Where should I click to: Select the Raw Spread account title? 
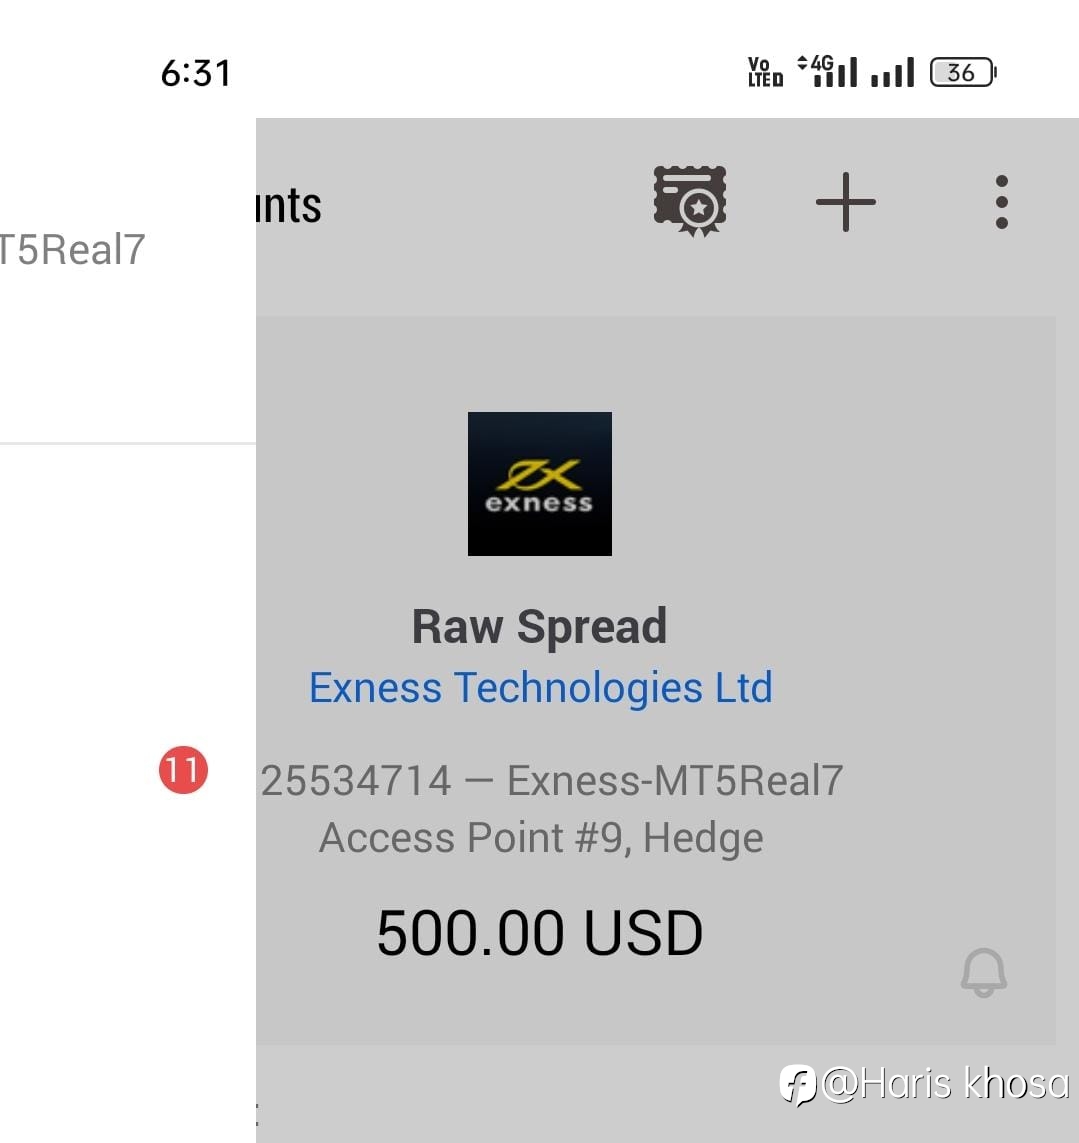tap(540, 627)
